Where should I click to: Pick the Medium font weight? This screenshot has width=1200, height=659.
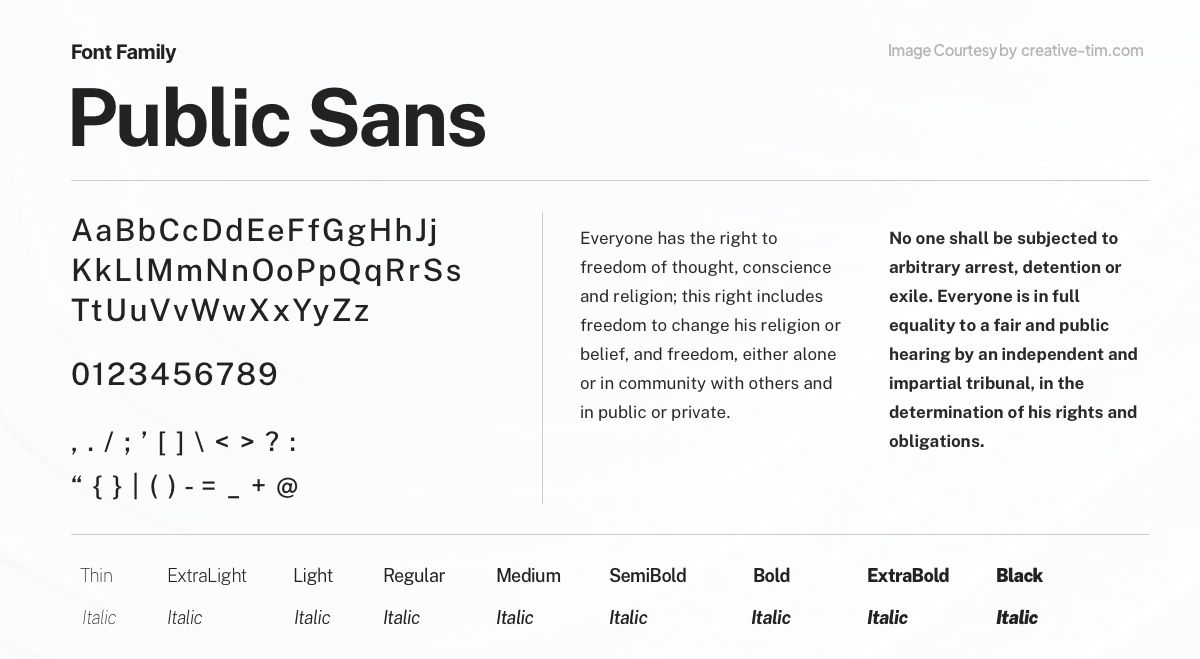coord(528,575)
